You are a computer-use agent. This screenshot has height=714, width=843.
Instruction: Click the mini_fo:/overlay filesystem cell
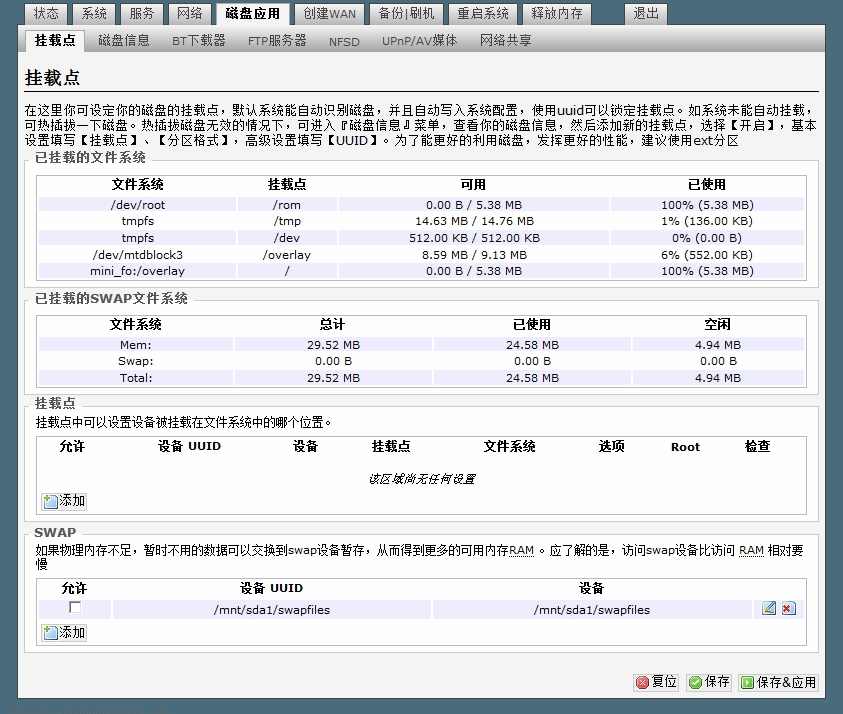pos(138,271)
